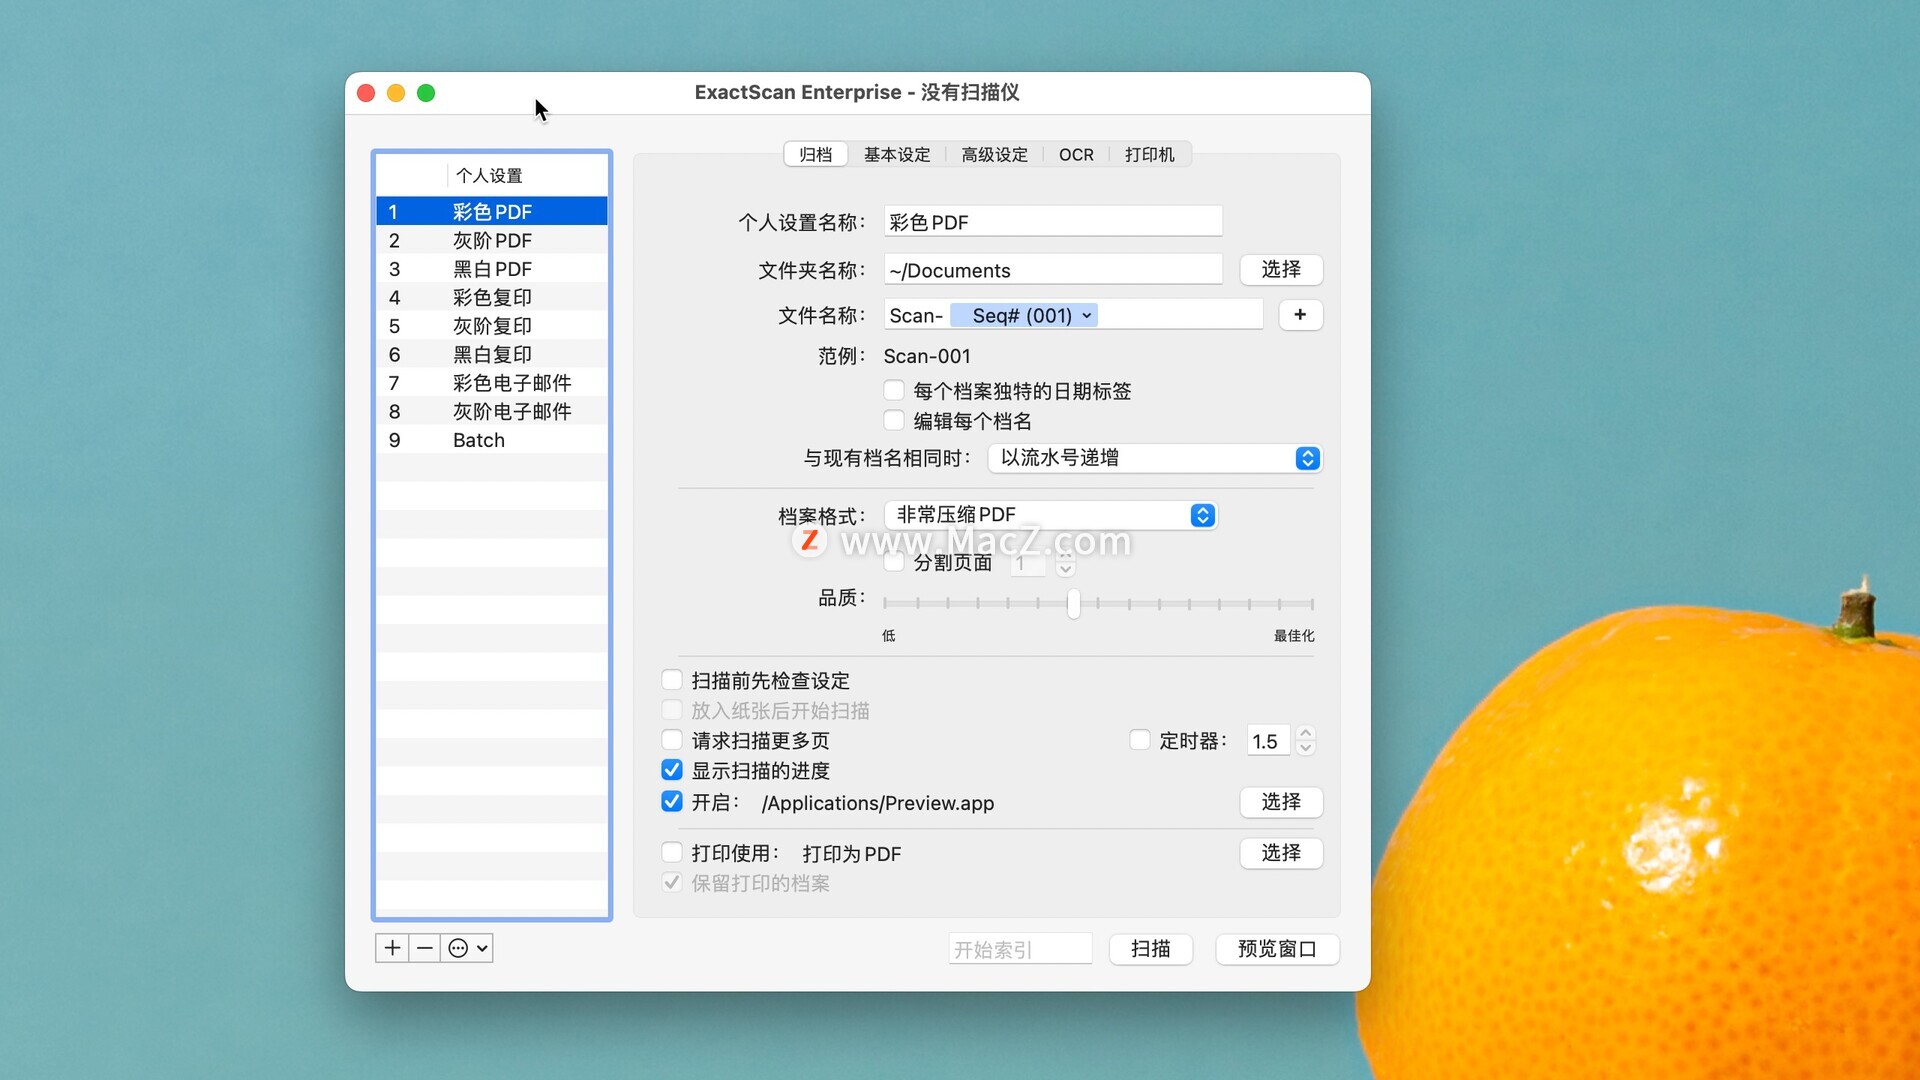
Task: Select profile 灰阶电子邮件
Action: pyautogui.click(x=492, y=411)
